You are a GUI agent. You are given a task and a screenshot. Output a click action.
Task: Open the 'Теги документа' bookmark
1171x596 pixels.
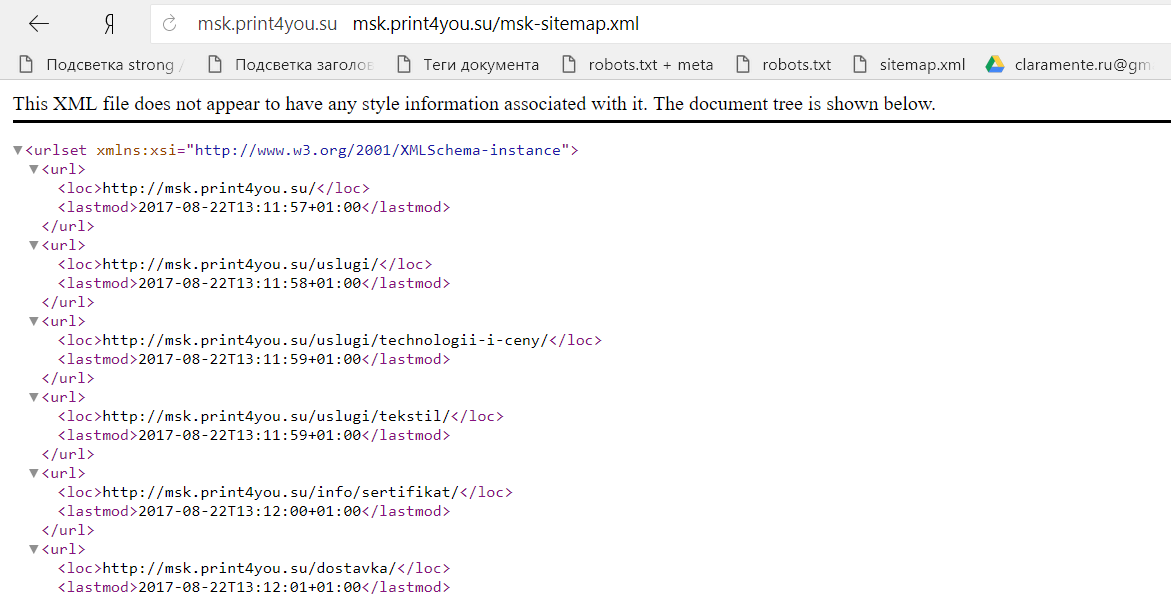[468, 65]
